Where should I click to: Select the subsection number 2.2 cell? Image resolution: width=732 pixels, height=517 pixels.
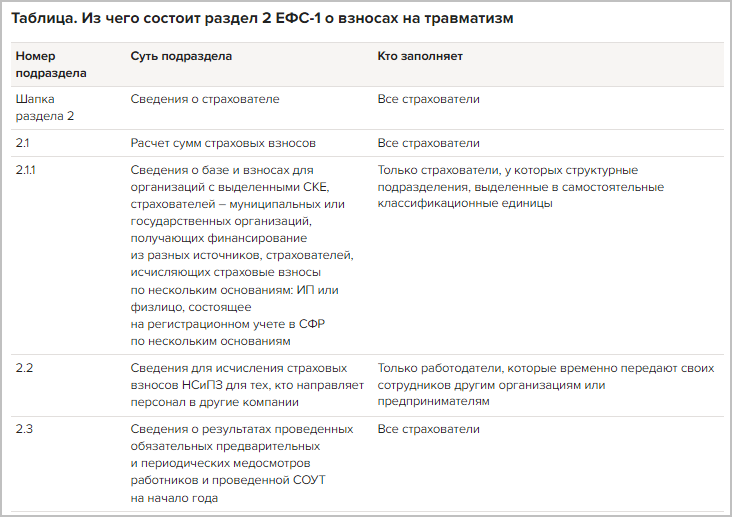pos(25,368)
